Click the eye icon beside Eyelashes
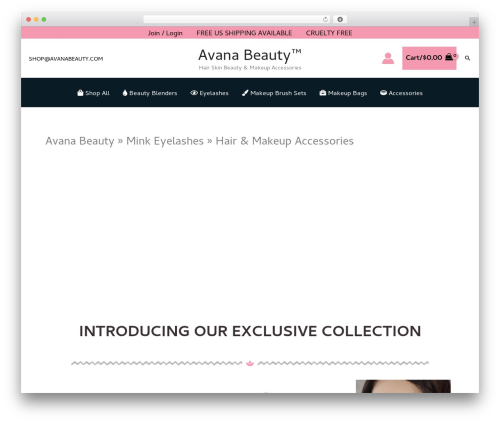The image size is (500, 423). (x=194, y=93)
